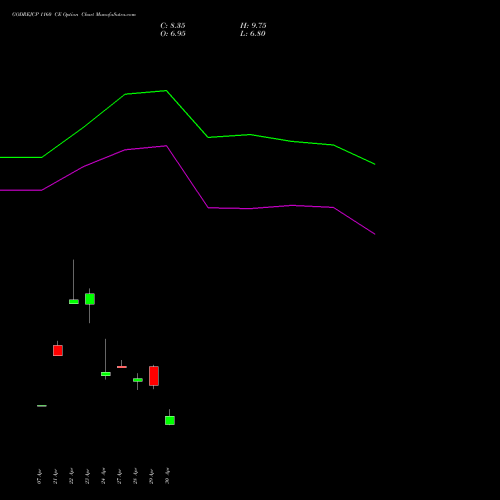
Task: Click the "27 Apr" date axis label
Action: coord(119,476)
